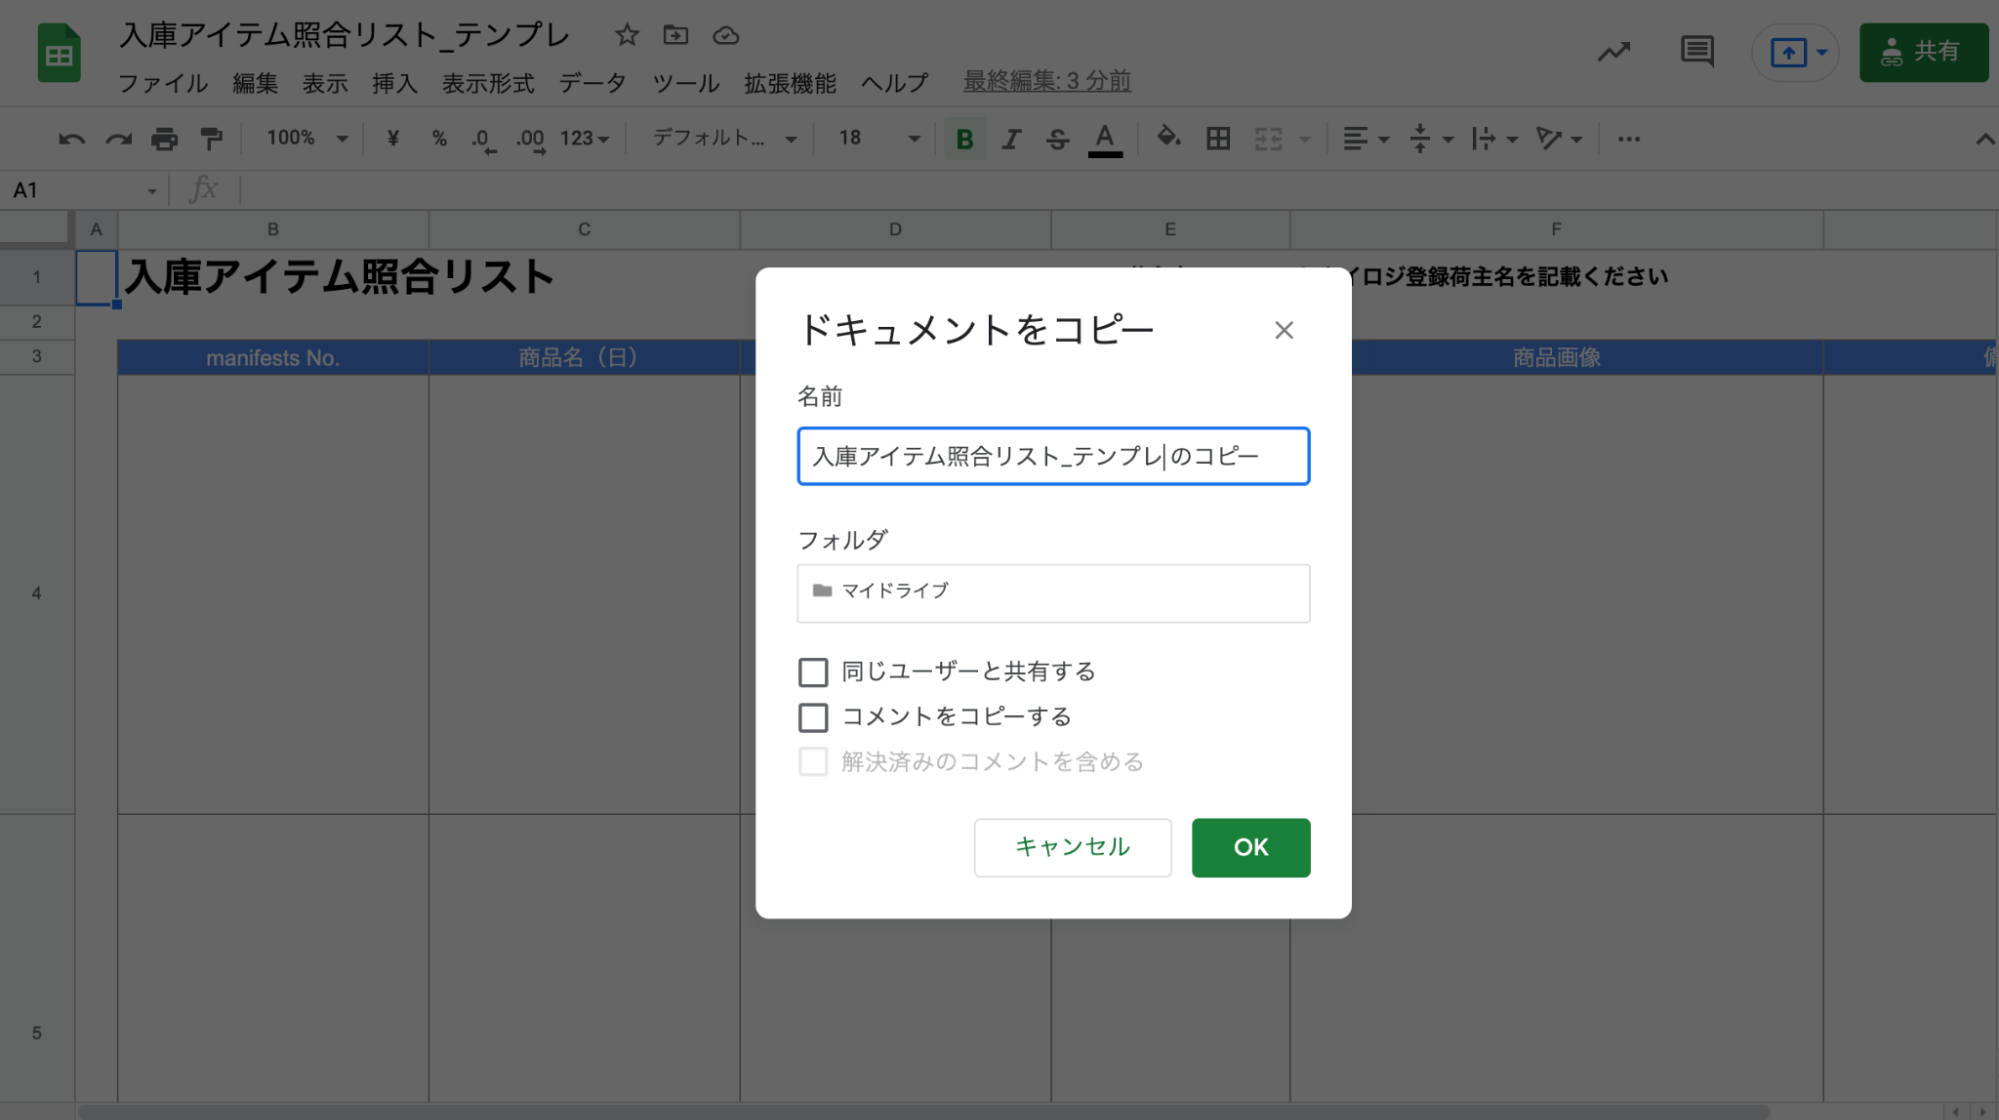1999x1120 pixels.
Task: Expand the font size dropdown
Action: click(912, 138)
